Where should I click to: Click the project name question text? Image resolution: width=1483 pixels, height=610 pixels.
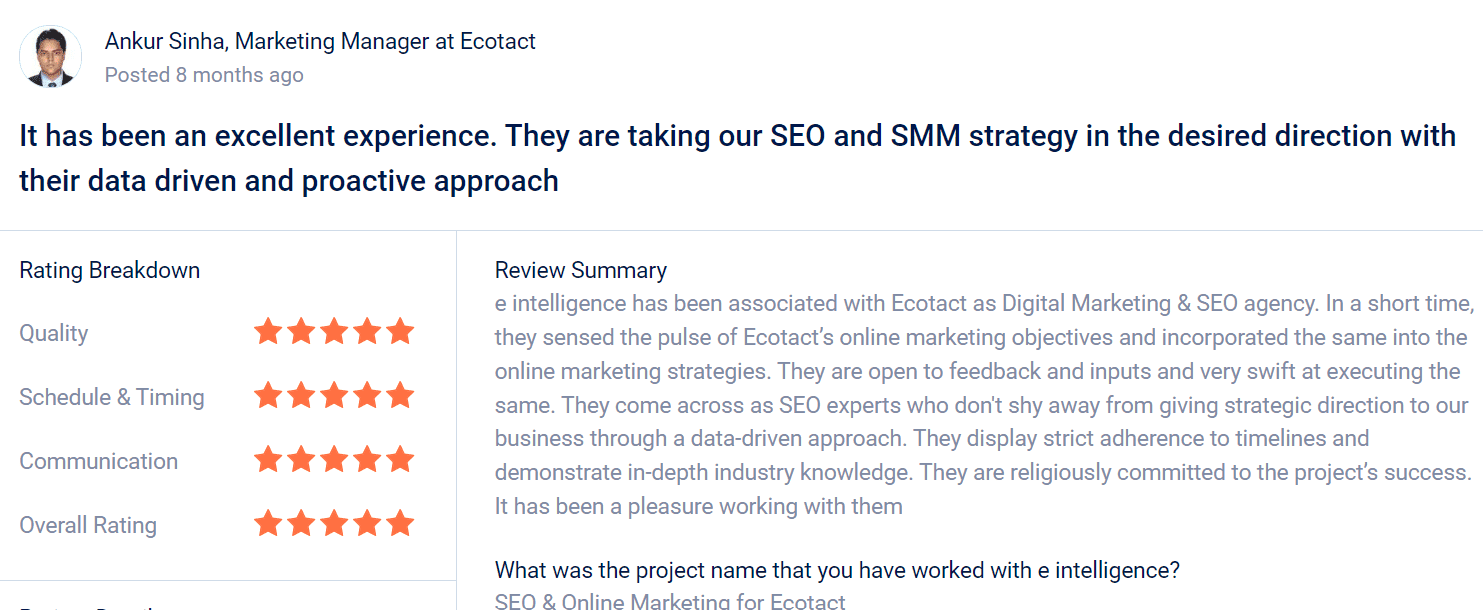pyautogui.click(x=838, y=571)
